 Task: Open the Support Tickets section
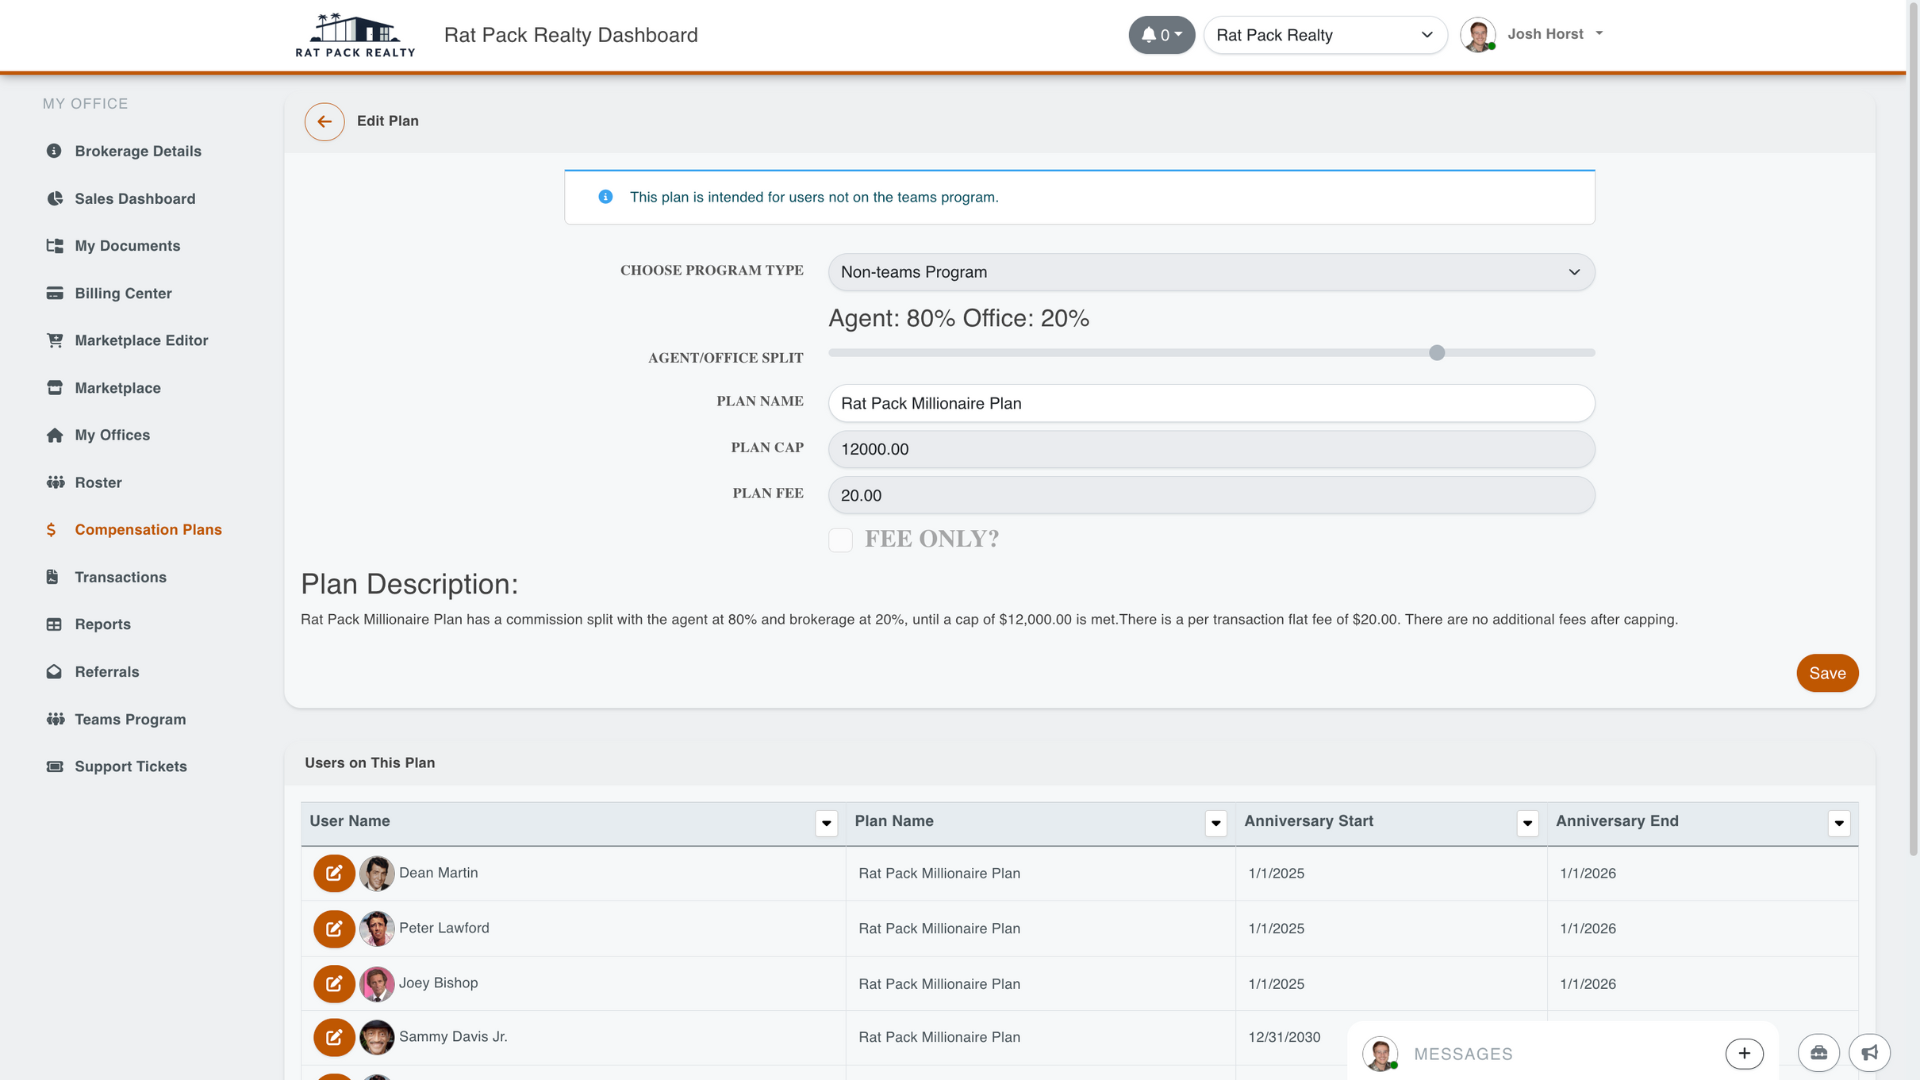(130, 766)
